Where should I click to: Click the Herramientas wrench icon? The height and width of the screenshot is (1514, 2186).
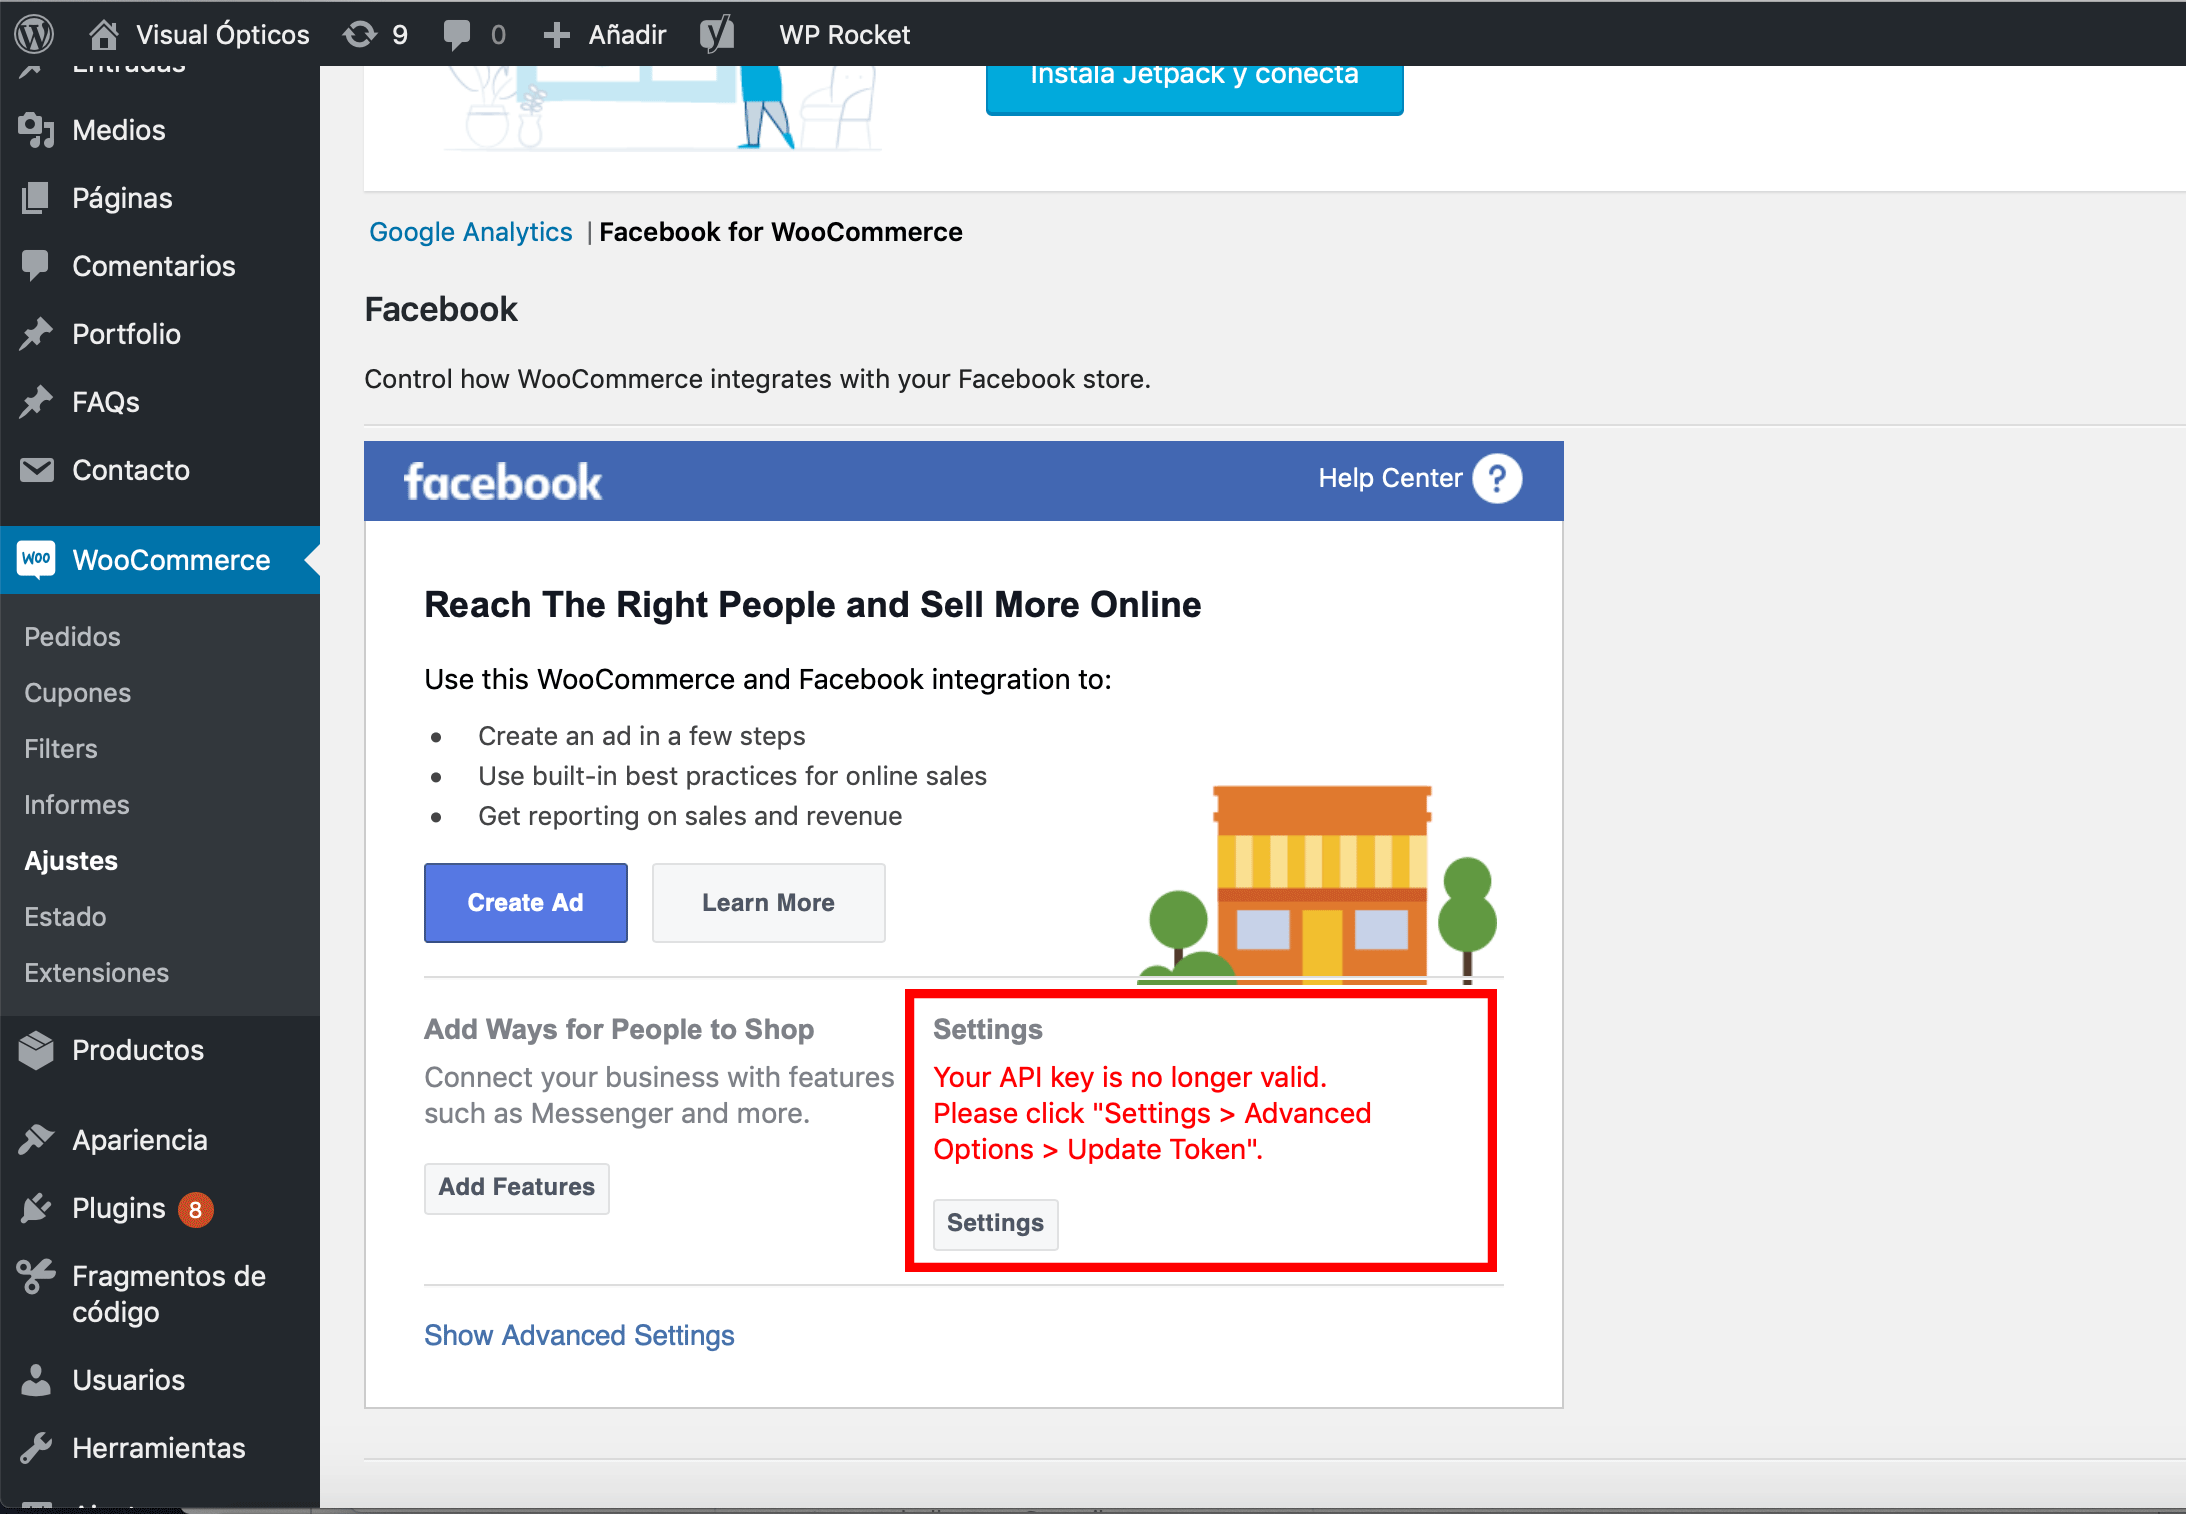point(36,1448)
